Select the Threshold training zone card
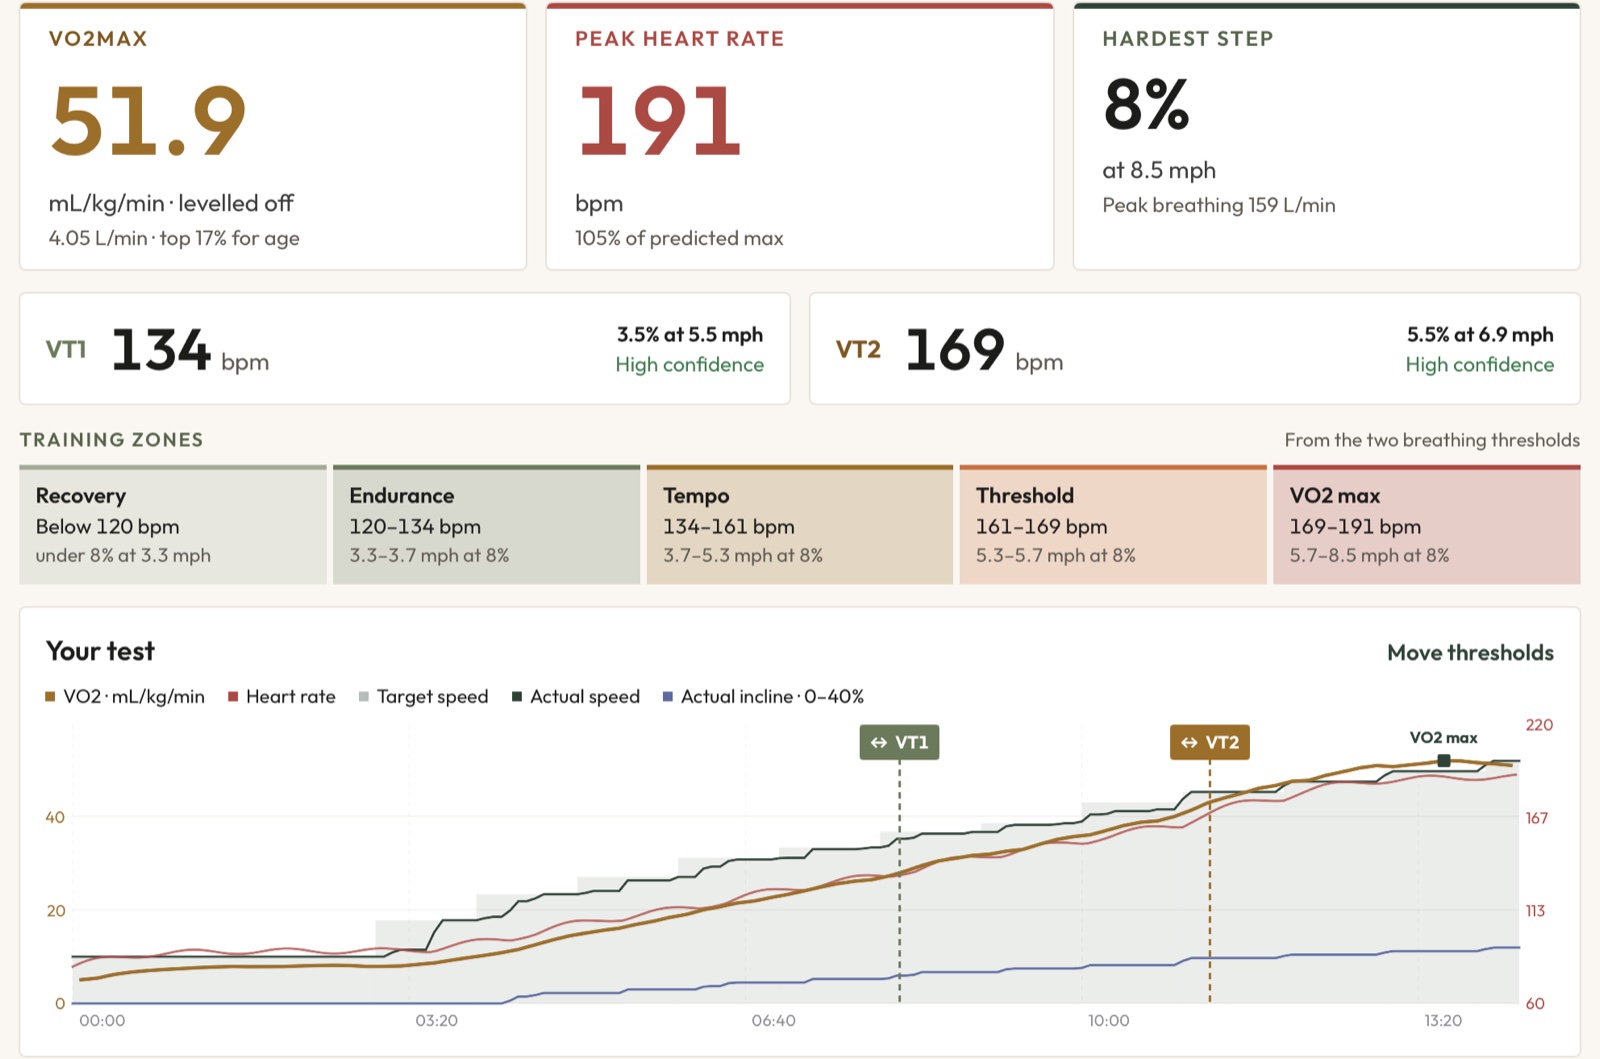The width and height of the screenshot is (1600, 1059). click(x=1113, y=524)
